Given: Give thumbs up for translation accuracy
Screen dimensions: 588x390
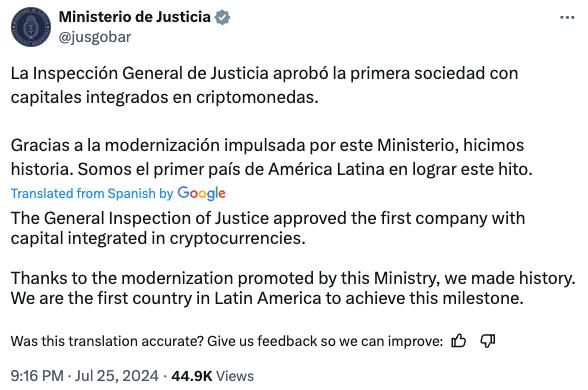Looking at the screenshot, I should [x=459, y=341].
